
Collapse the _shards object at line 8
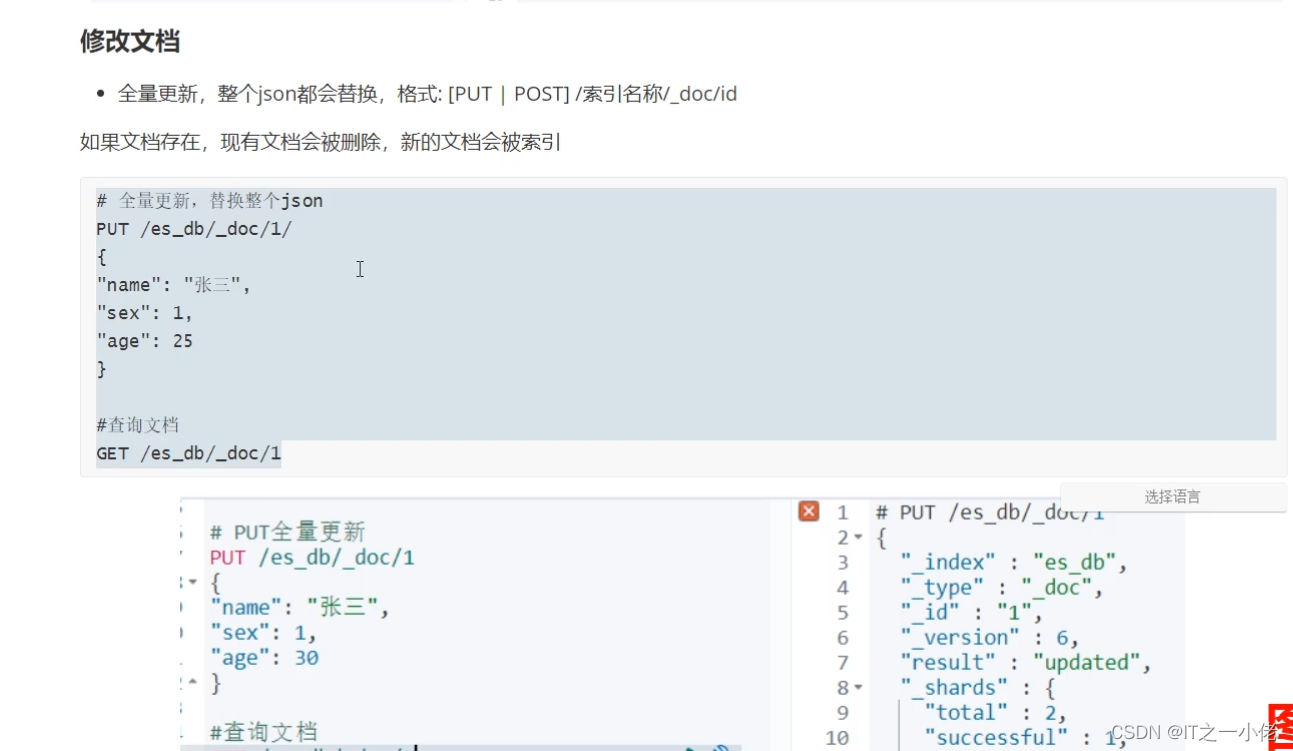click(x=858, y=687)
